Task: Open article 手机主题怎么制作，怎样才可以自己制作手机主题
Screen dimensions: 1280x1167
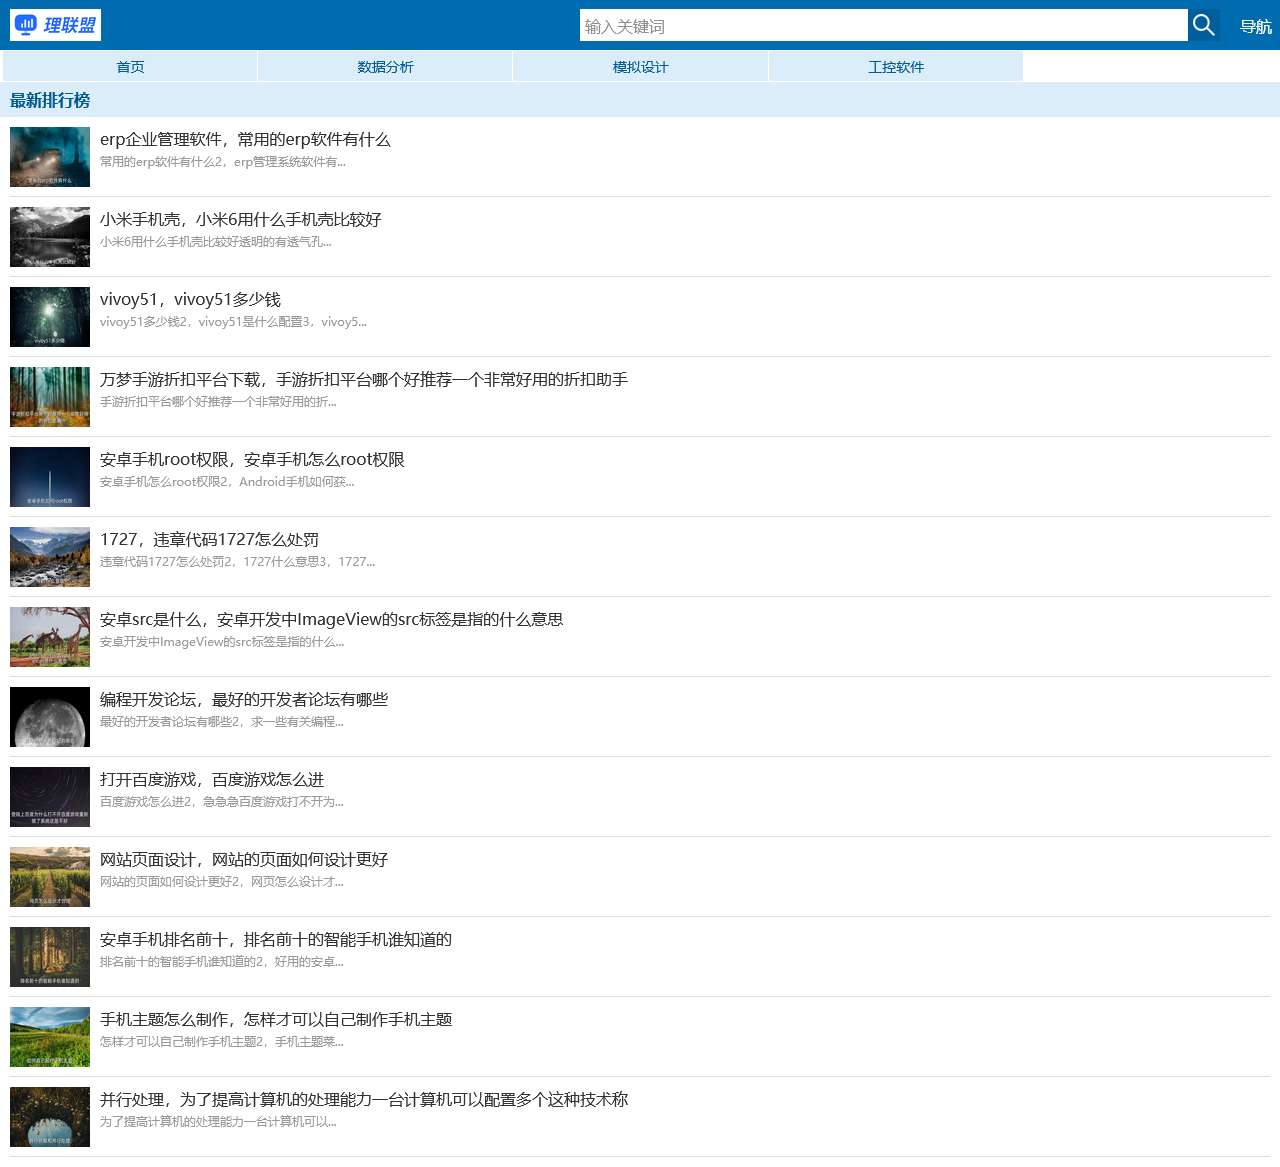Action: click(x=276, y=1020)
